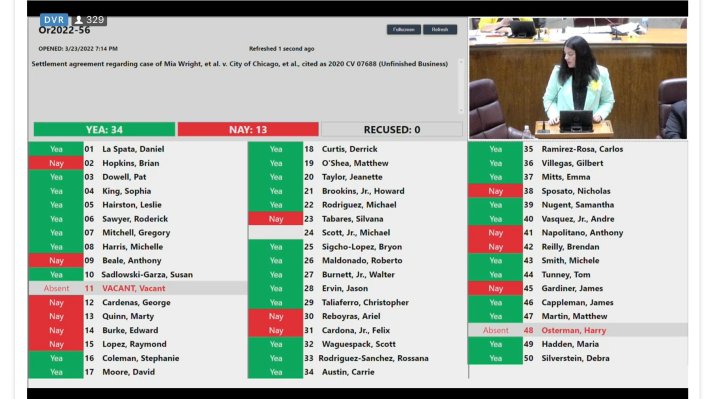Click the Fullscreen button
Screen dimensions: 710x399
[403, 29]
